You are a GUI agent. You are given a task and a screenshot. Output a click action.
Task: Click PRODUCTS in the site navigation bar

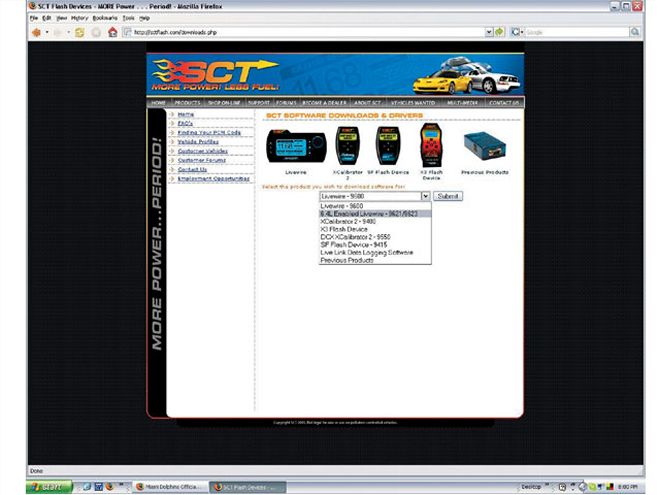coord(187,103)
